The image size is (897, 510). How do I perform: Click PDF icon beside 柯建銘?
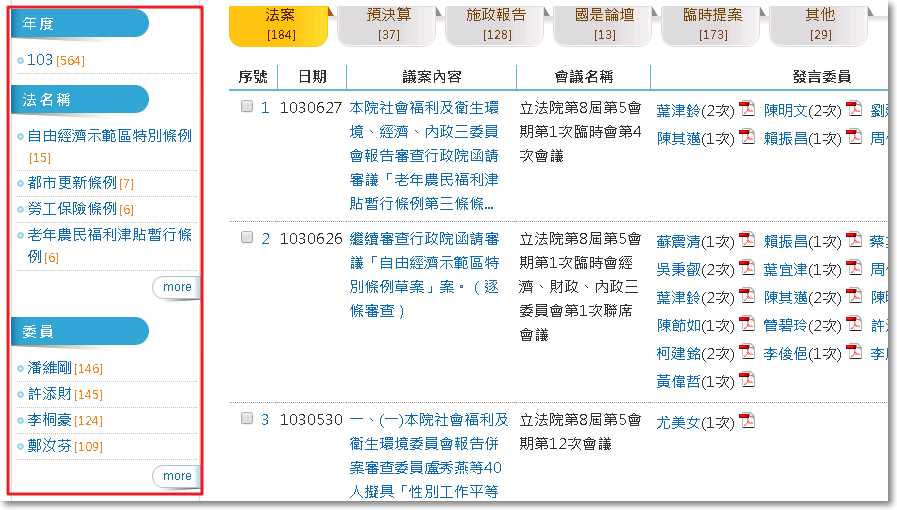click(746, 352)
